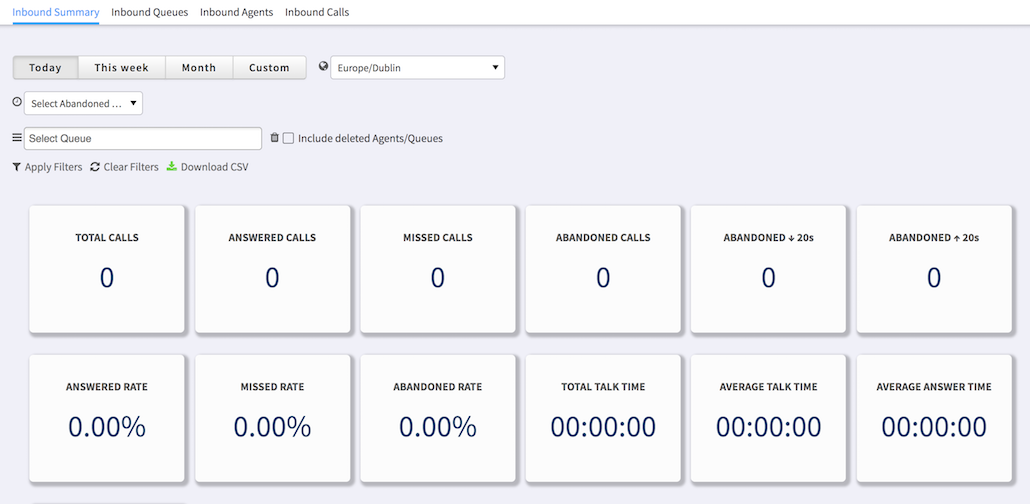Open the Select Abandoned dropdown

coord(83,104)
